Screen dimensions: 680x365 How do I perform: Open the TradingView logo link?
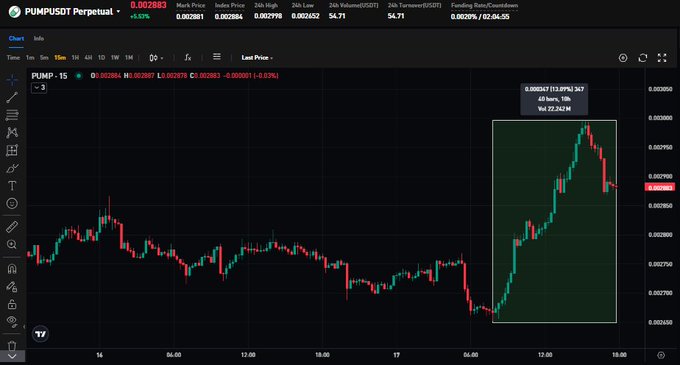(40, 334)
